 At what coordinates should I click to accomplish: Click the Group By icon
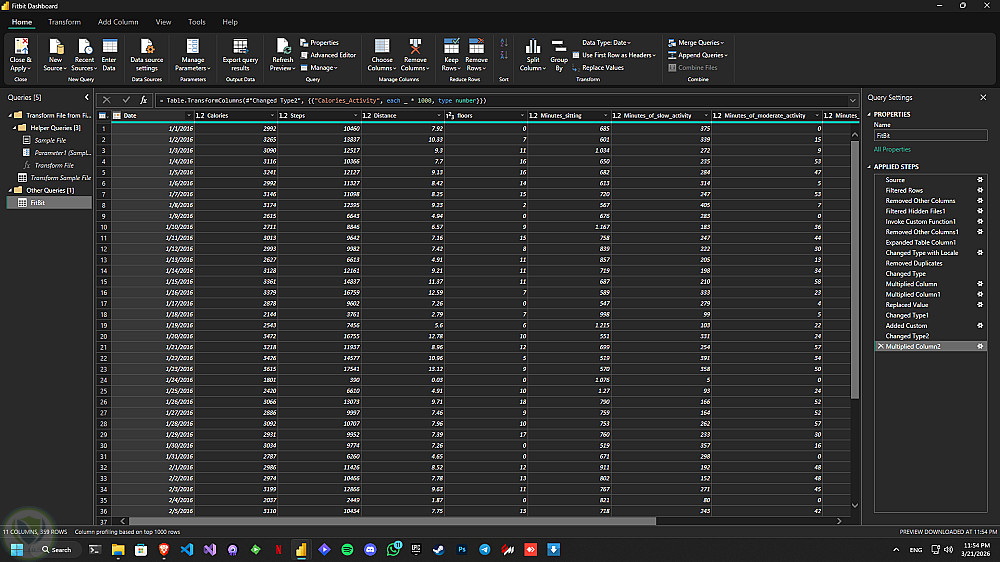coord(559,47)
